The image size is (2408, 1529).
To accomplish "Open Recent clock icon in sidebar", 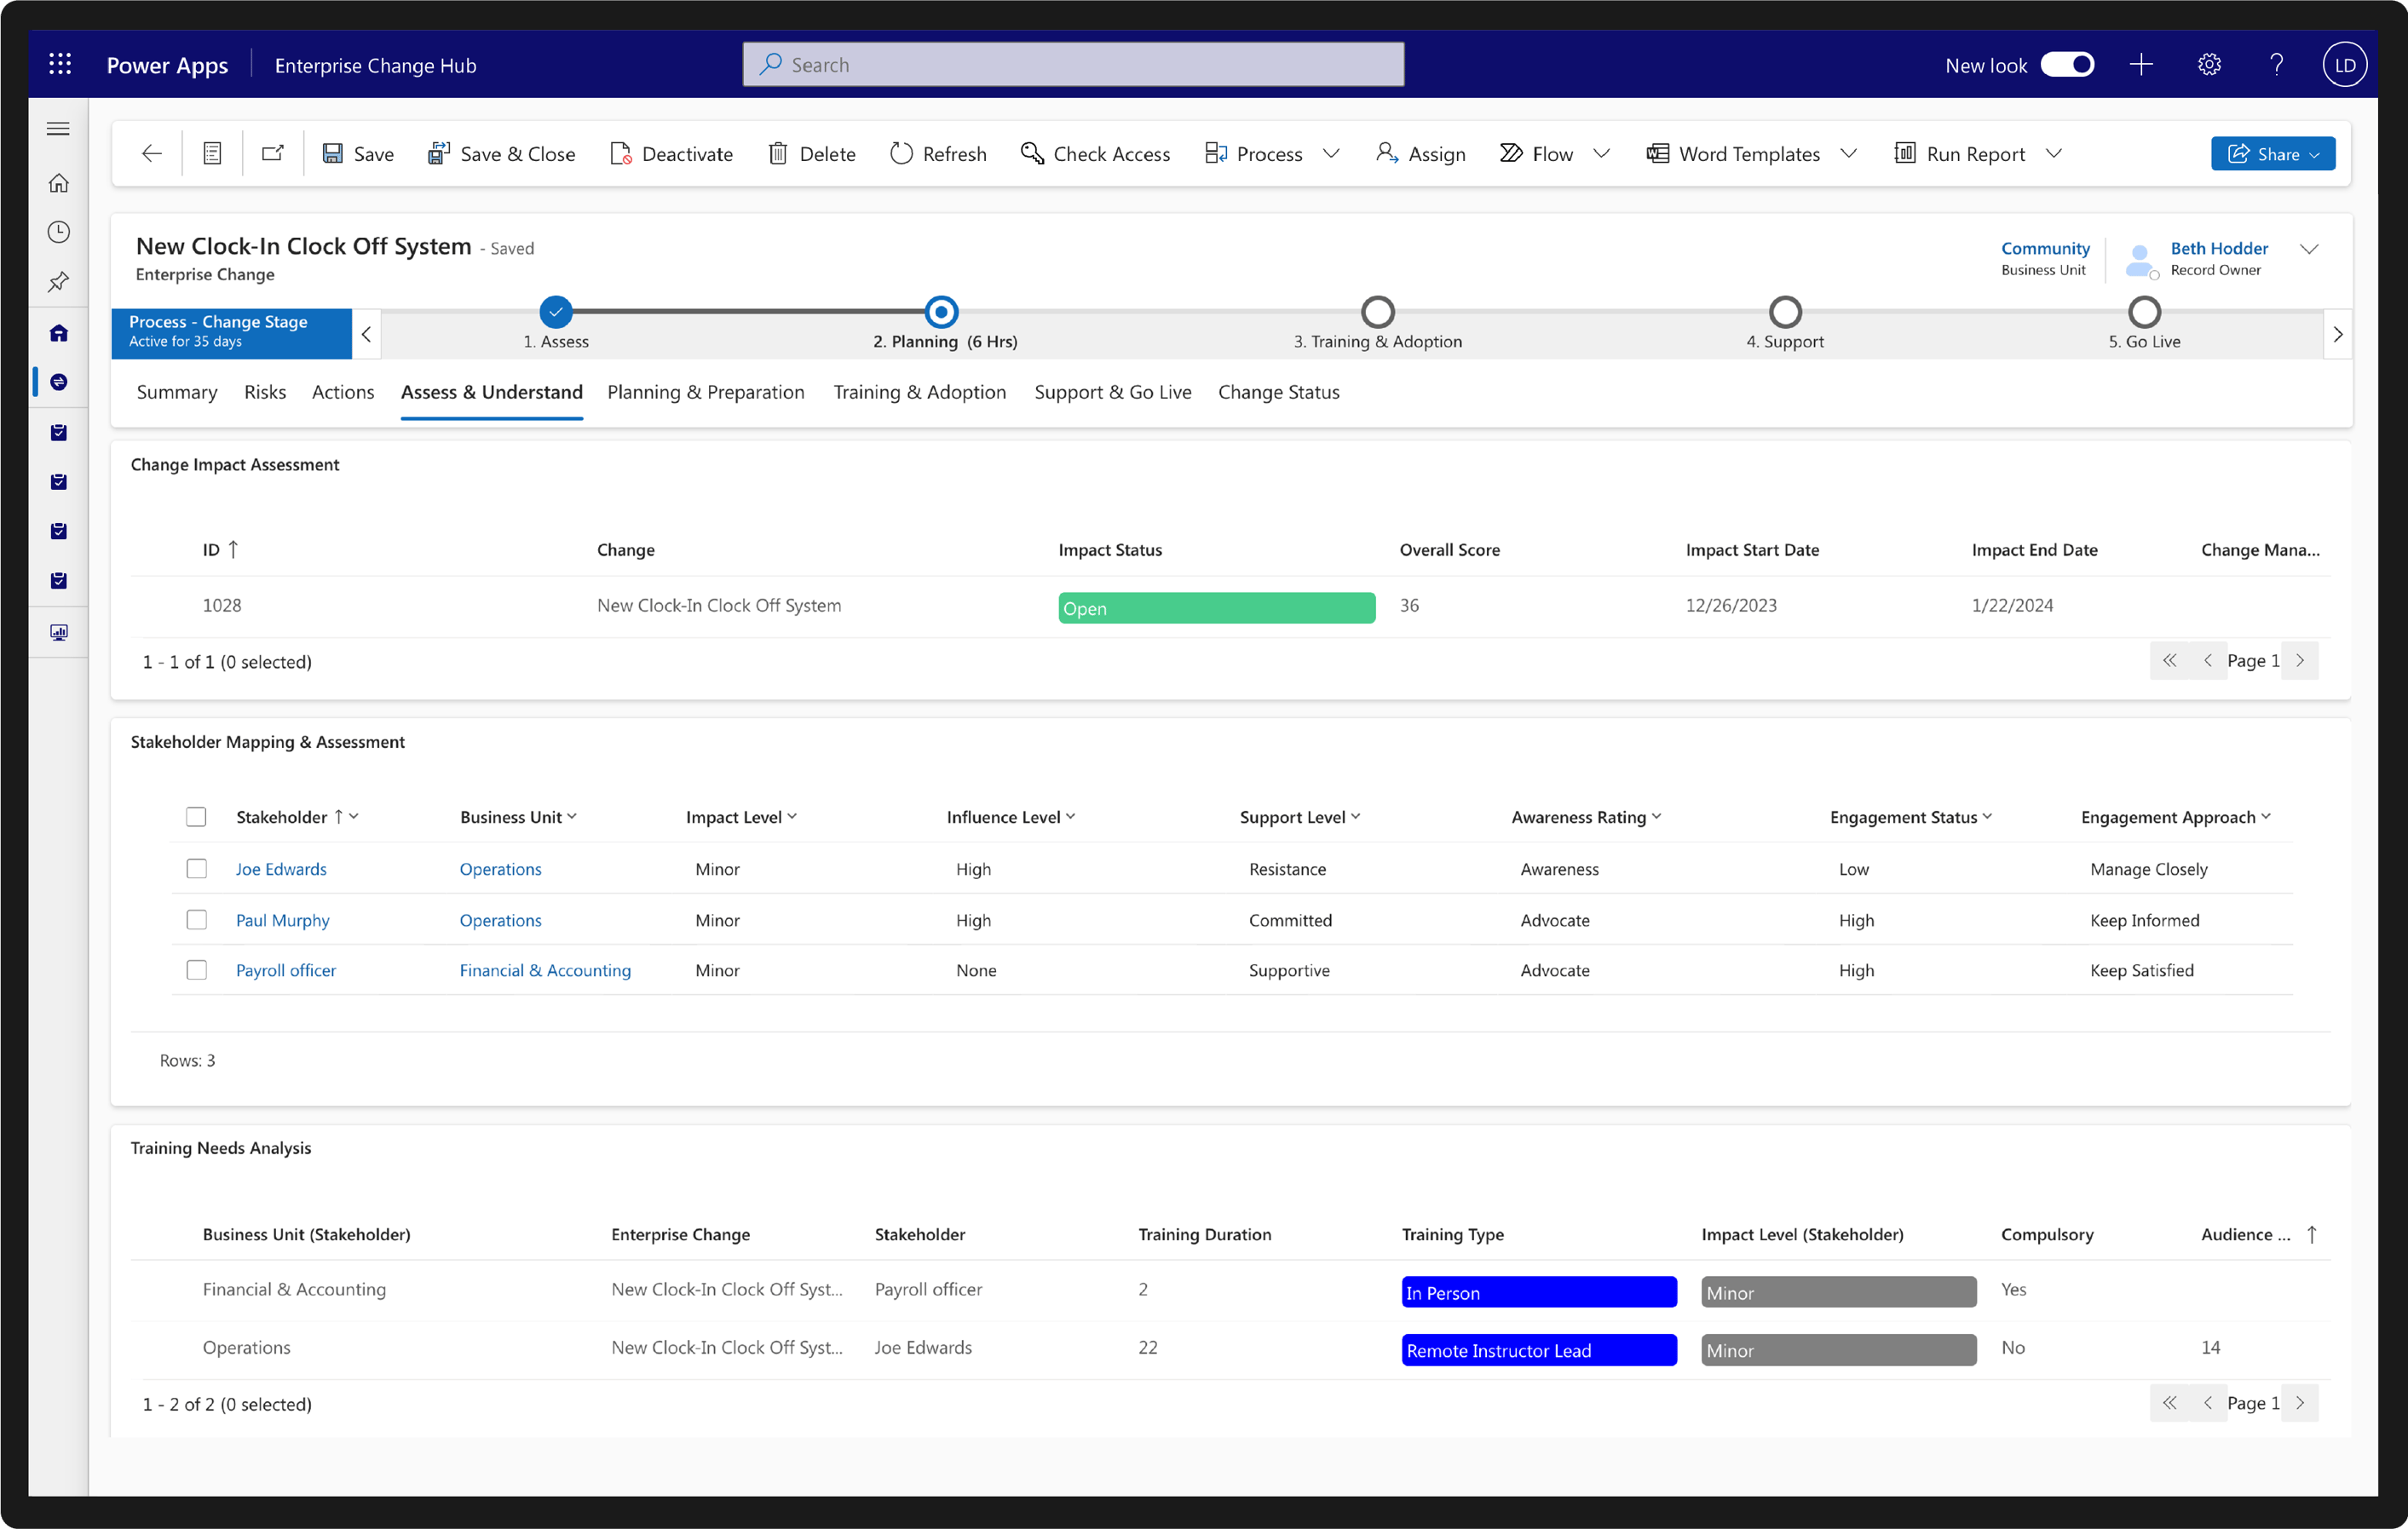I will [59, 232].
